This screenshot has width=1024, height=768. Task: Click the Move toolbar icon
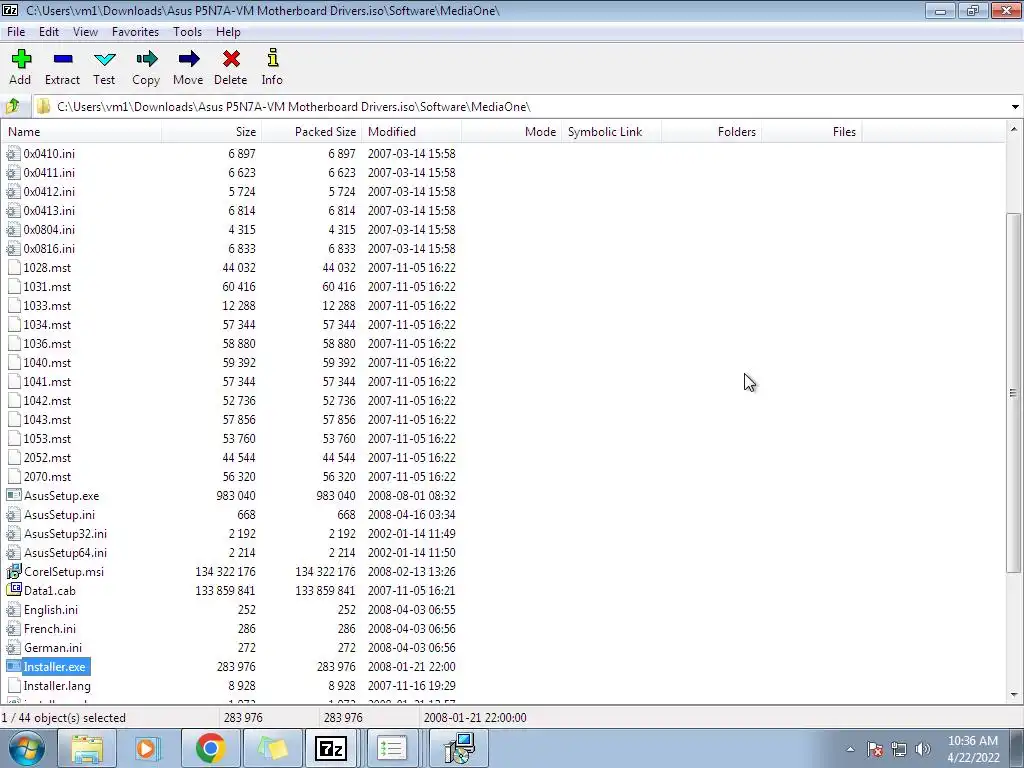pos(188,59)
